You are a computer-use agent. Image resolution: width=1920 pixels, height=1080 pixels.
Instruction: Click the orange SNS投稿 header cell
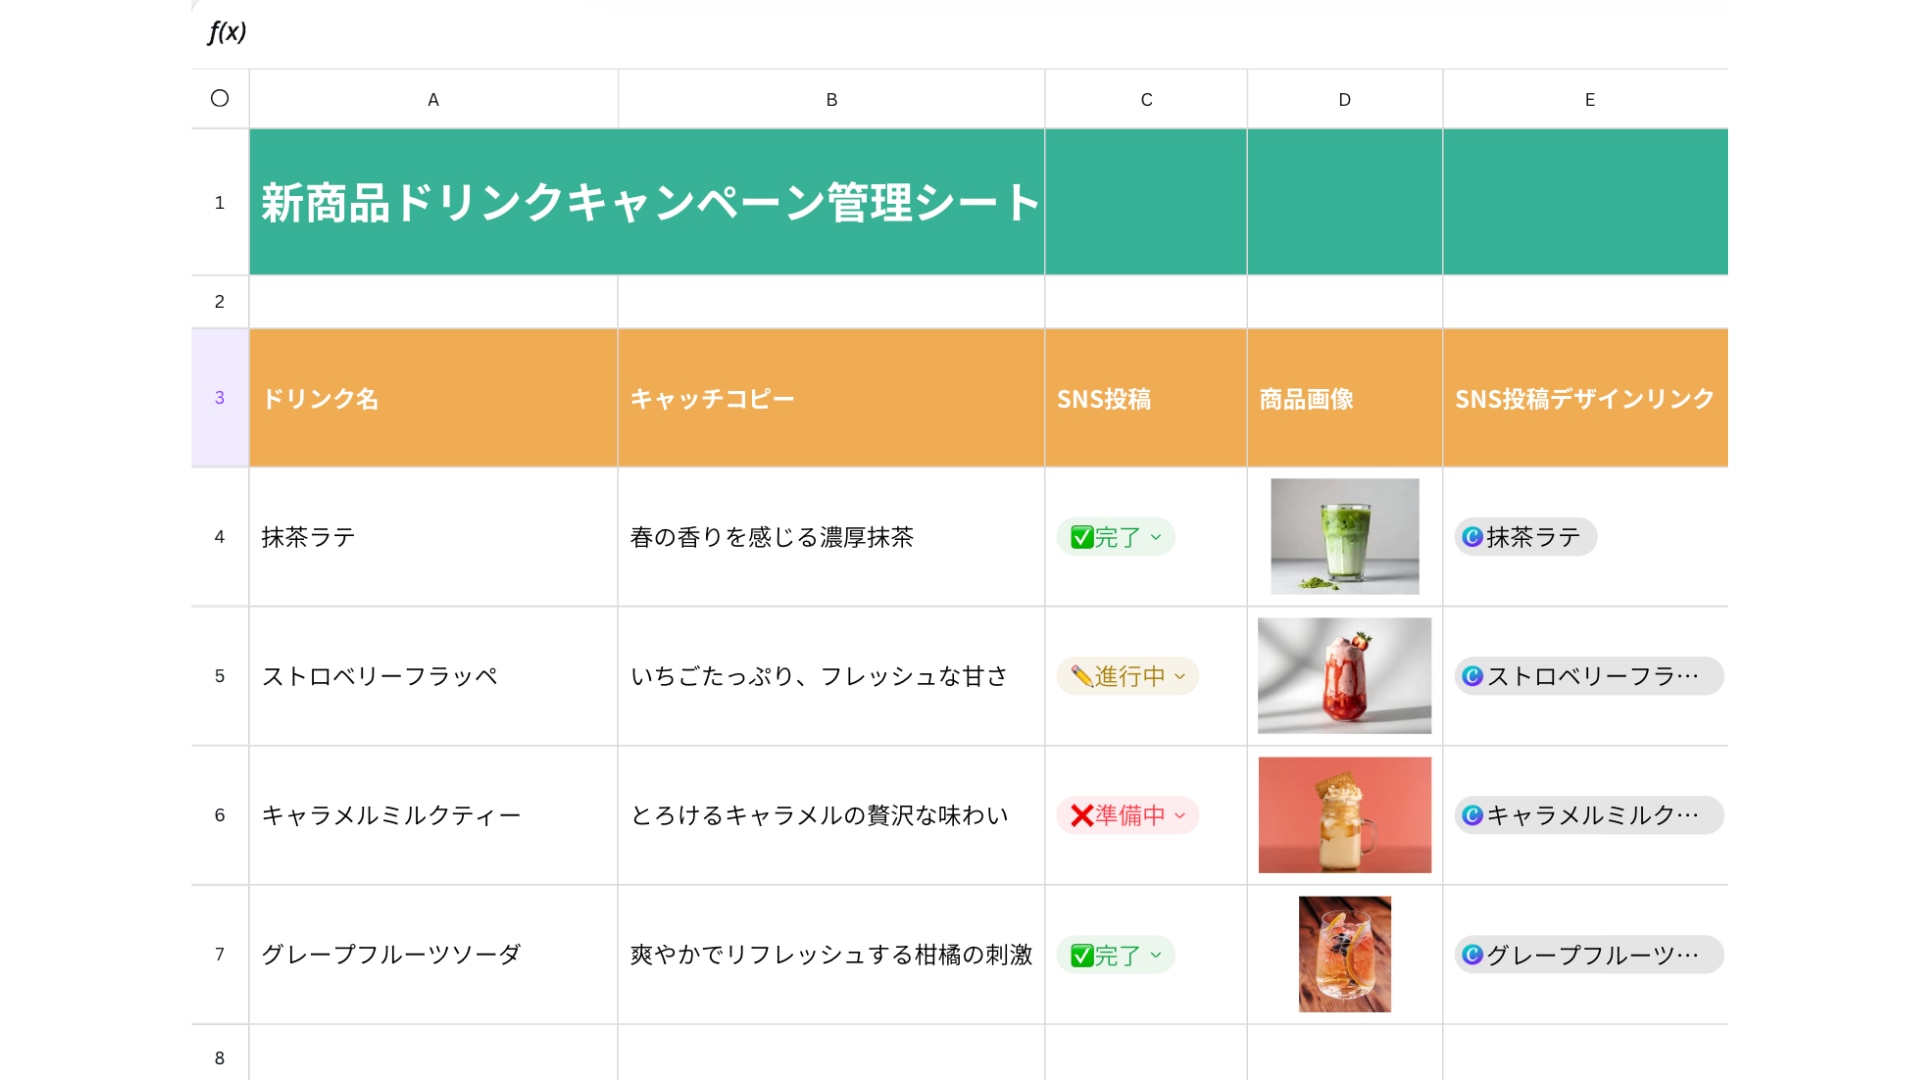pyautogui.click(x=1145, y=398)
